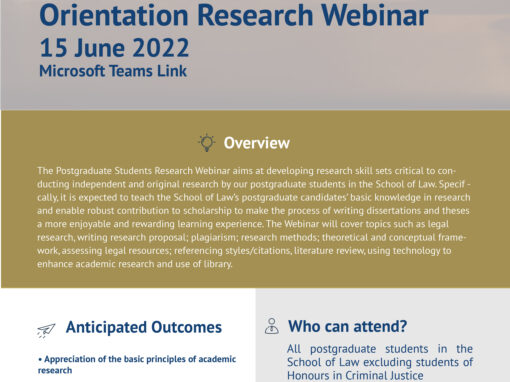The width and height of the screenshot is (510, 382).
Task: Click the Appreciation of basic principles bullet
Action: [x=137, y=365]
